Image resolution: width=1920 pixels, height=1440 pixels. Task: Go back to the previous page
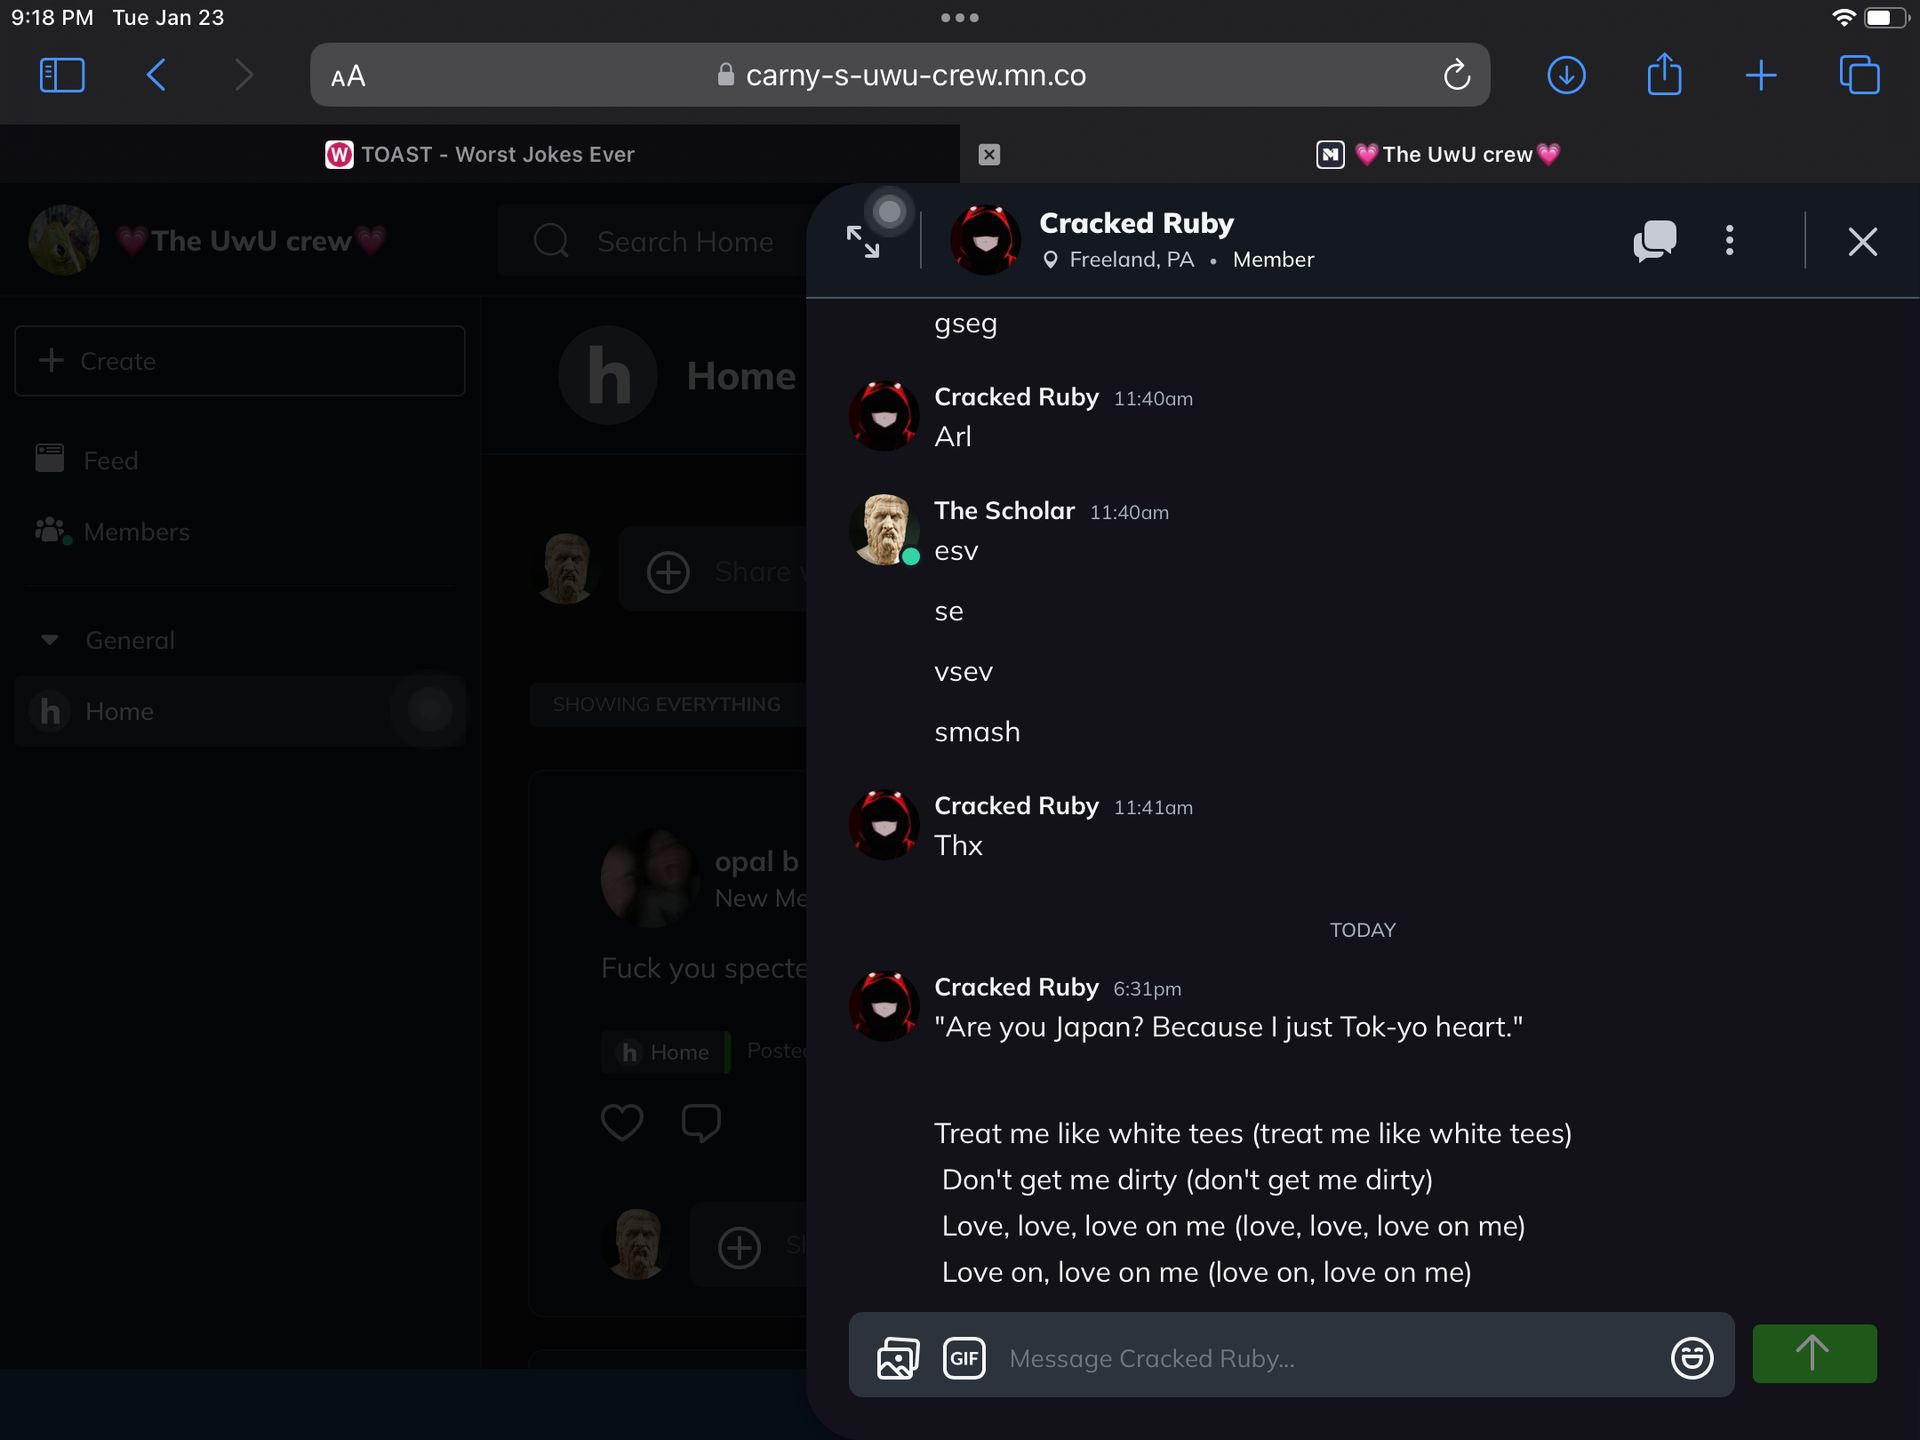[156, 75]
